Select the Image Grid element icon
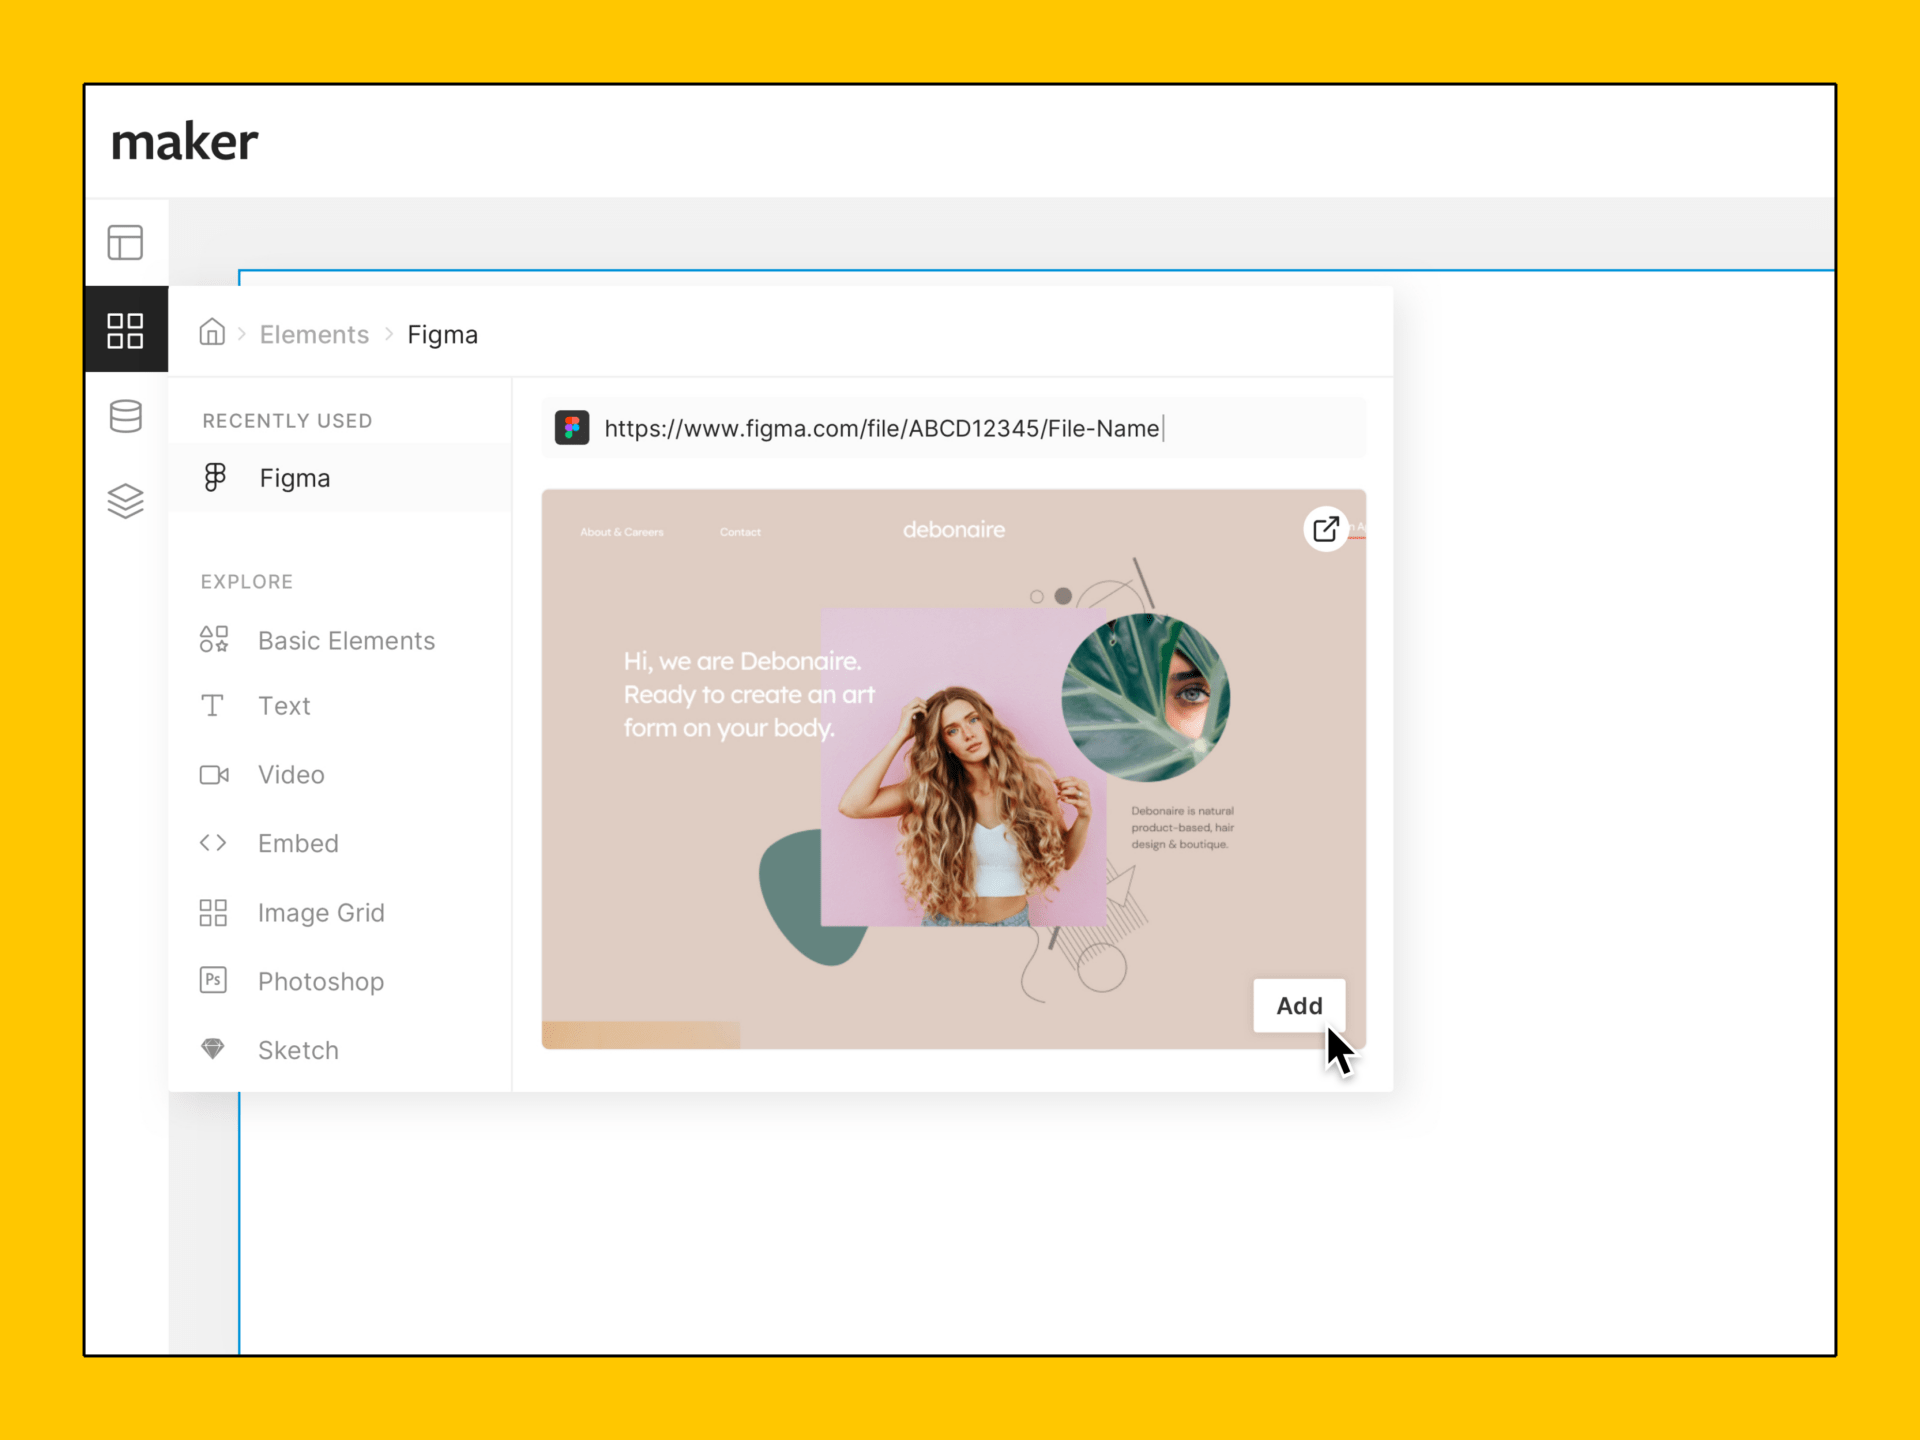 (x=212, y=912)
